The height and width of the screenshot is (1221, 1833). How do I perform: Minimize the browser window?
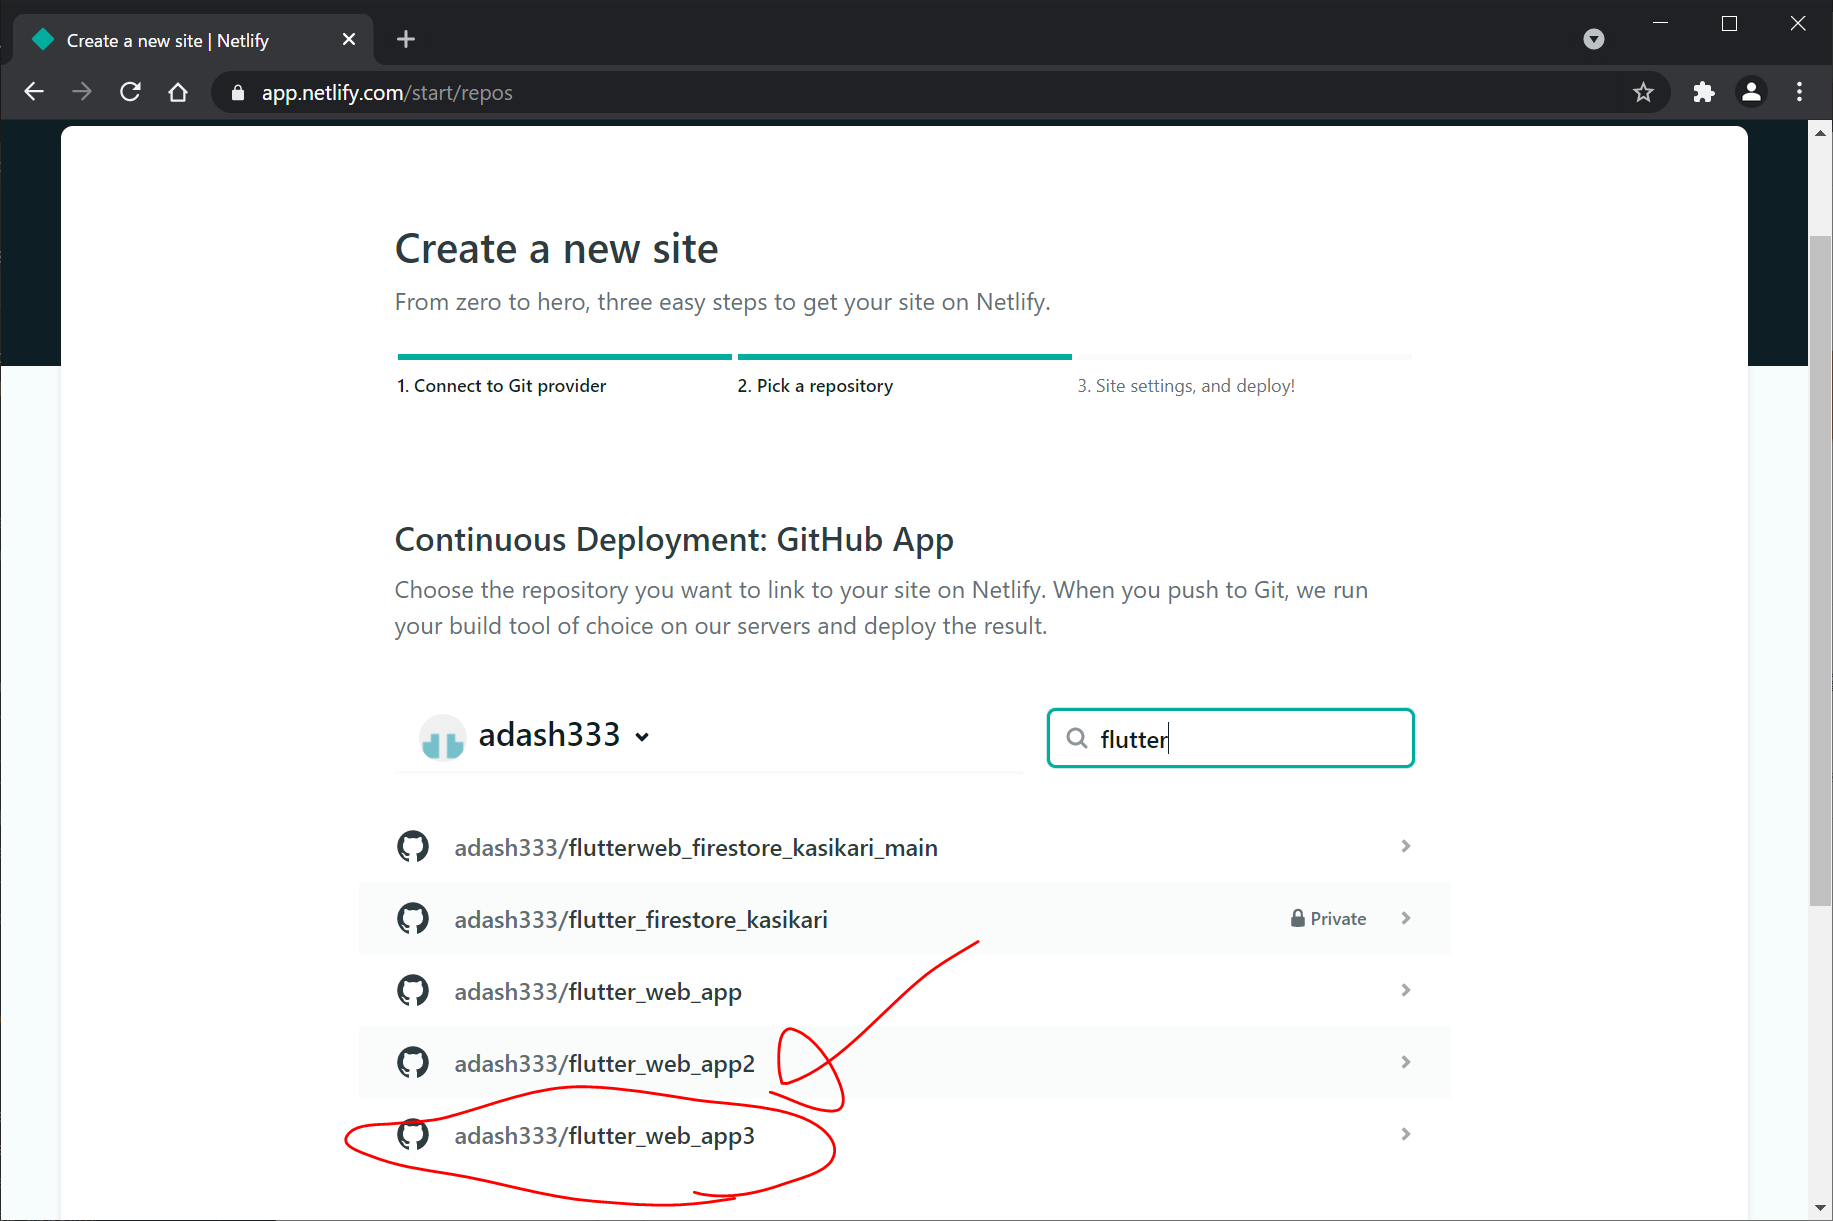point(1660,23)
